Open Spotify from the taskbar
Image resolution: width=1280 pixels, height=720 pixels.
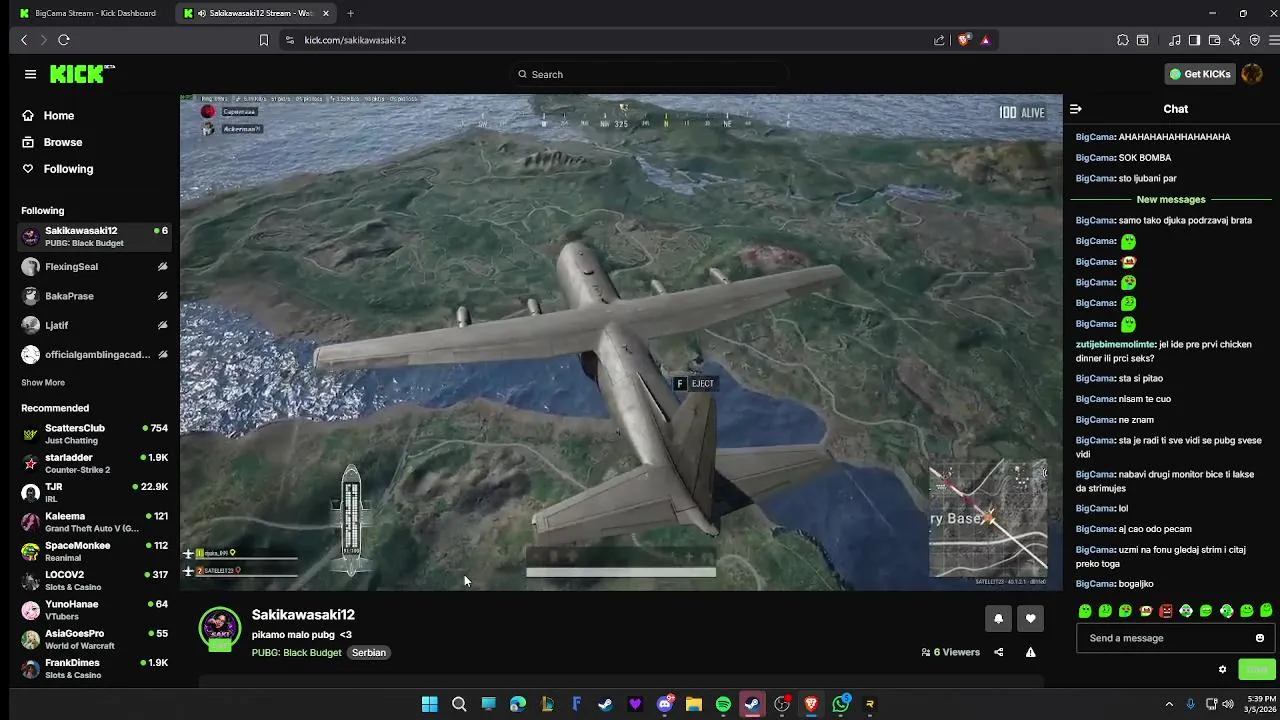click(x=723, y=704)
